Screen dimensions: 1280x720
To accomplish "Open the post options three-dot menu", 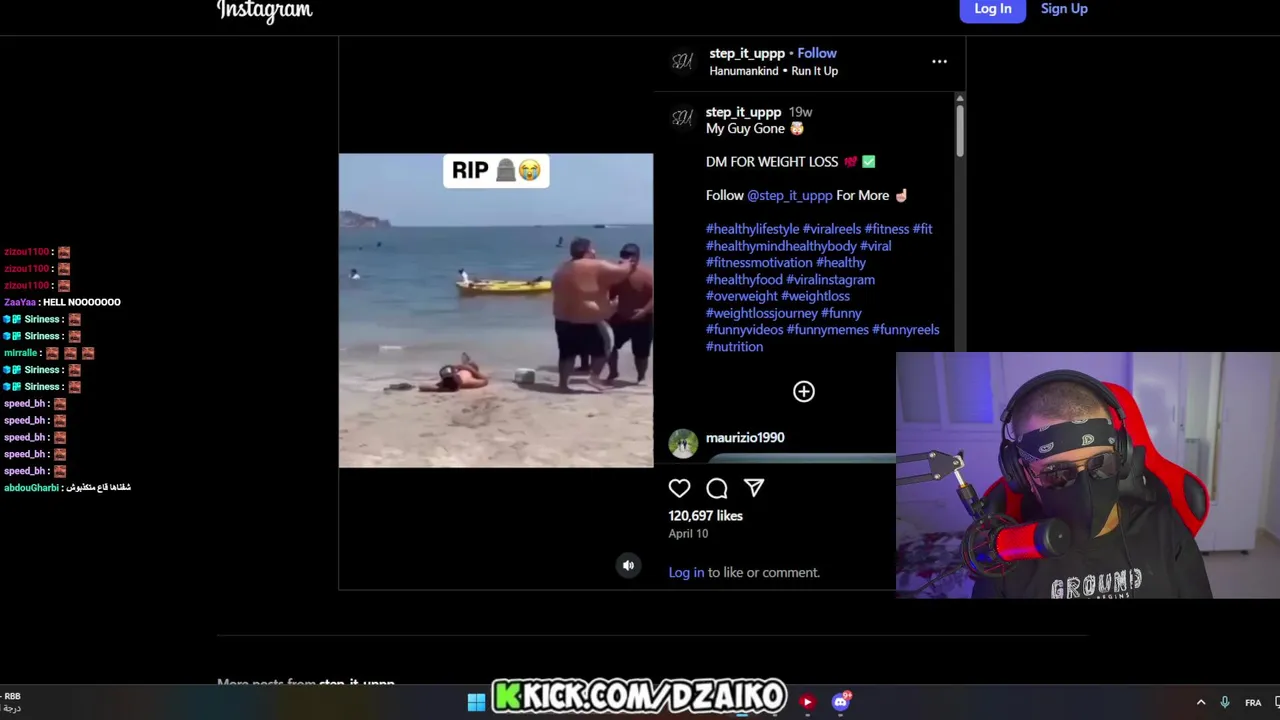I will tap(939, 61).
